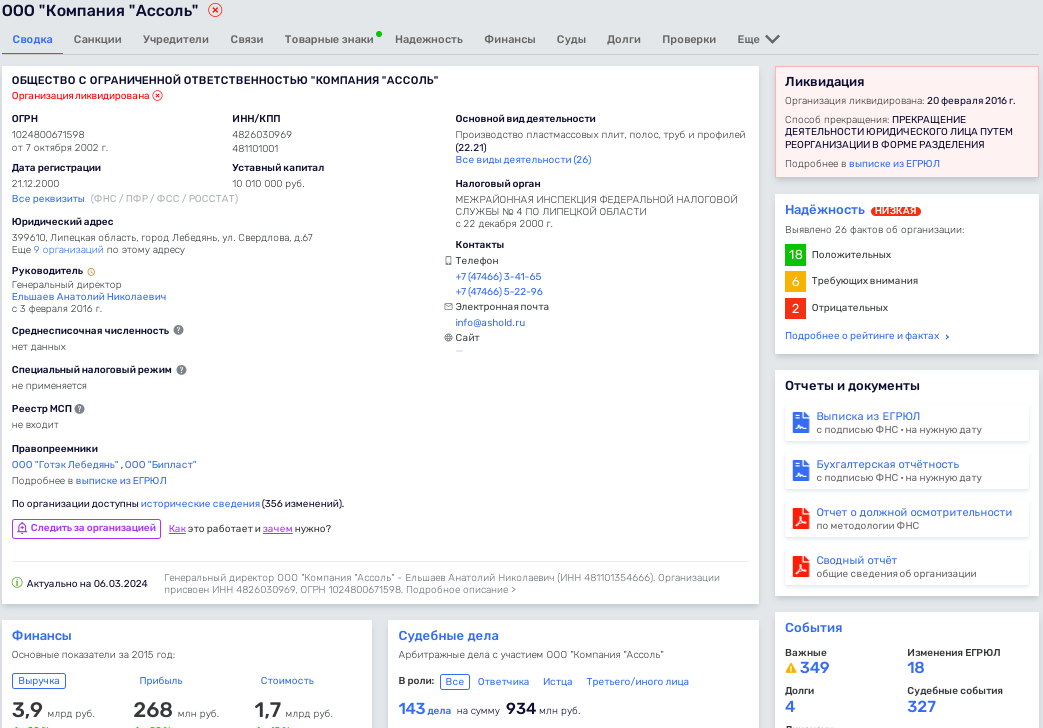Image resolution: width=1043 pixels, height=728 pixels.
Task: Click PDF icon of Отчет о должной осмотрительности
Action: click(800, 518)
